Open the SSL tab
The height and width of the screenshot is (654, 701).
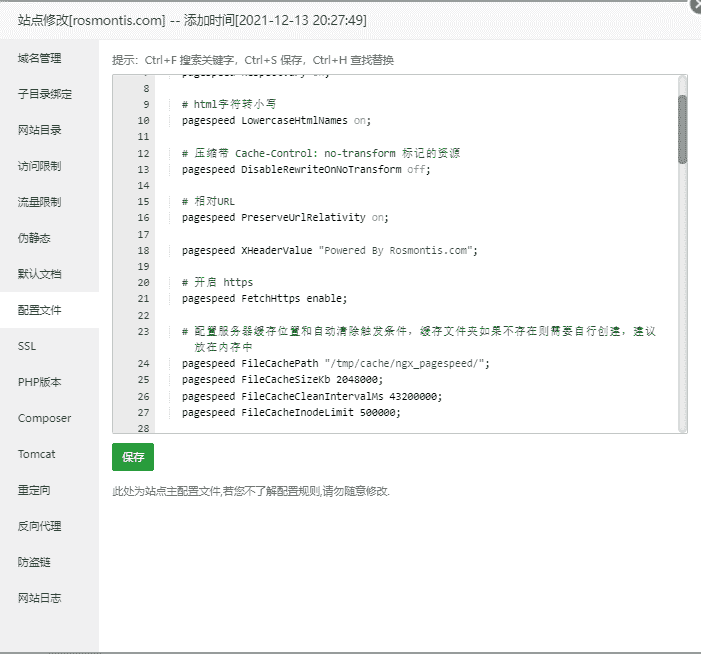pos(49,346)
